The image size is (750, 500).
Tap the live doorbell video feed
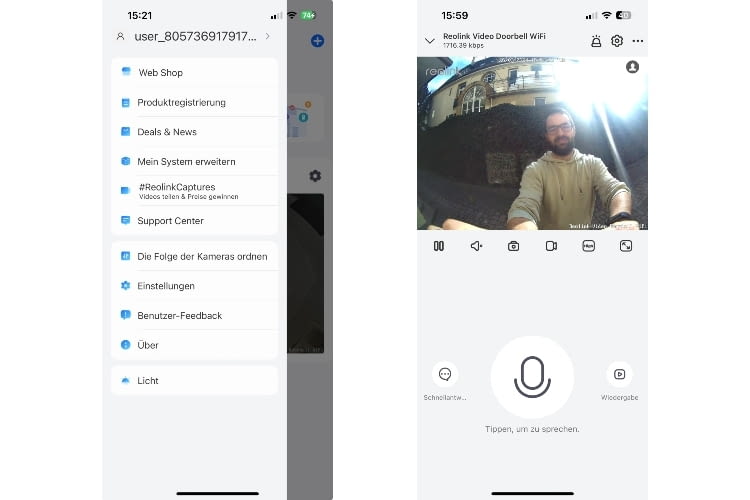pyautogui.click(x=532, y=144)
